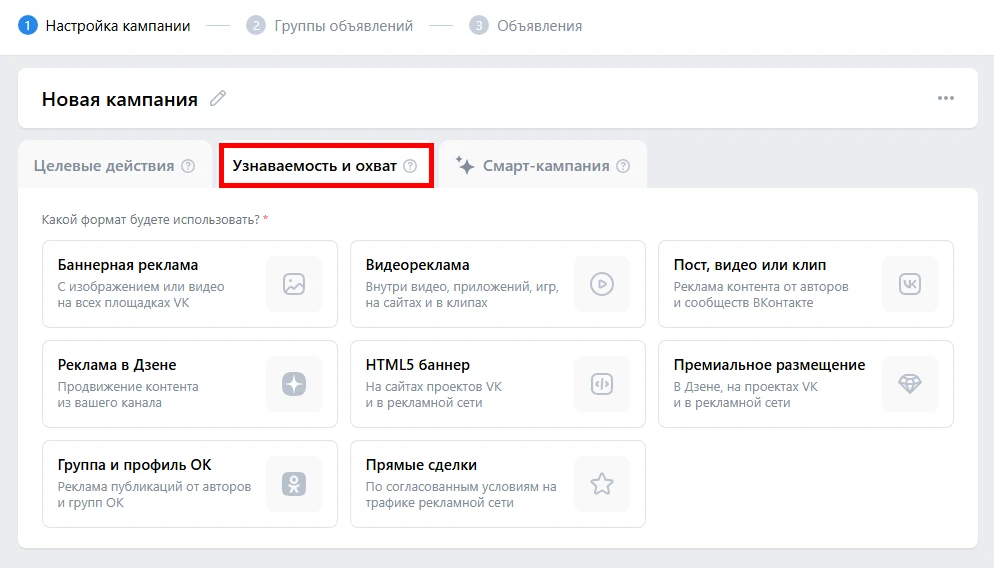The height and width of the screenshot is (568, 994).
Task: Click the image icon in Баннерная реклама
Action: (x=293, y=284)
